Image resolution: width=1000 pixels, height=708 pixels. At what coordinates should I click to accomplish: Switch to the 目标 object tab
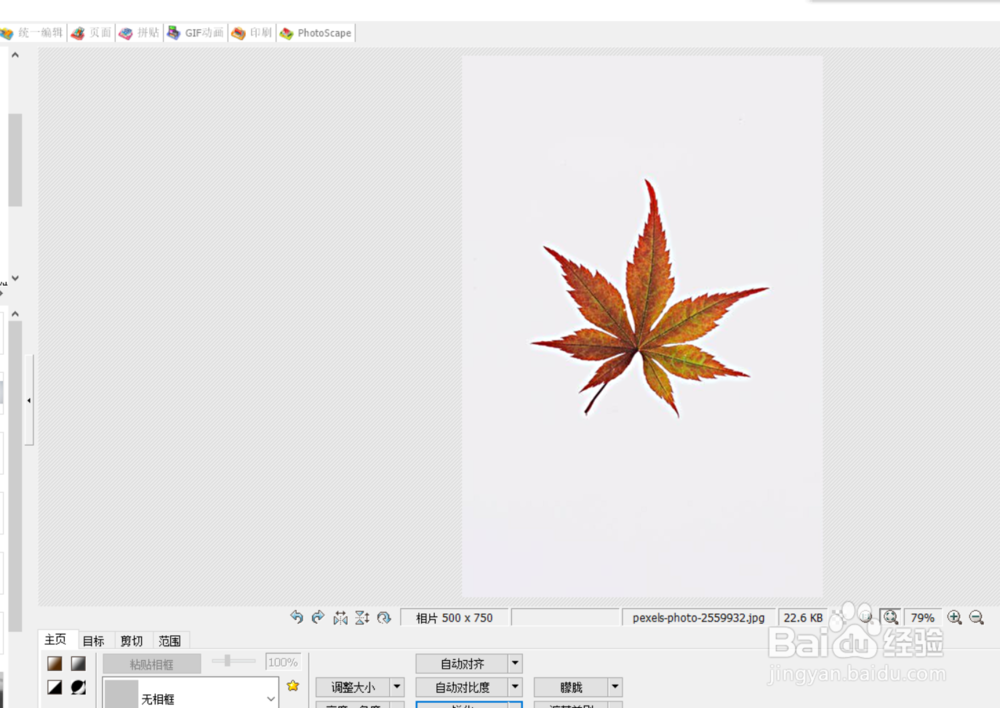(x=93, y=640)
